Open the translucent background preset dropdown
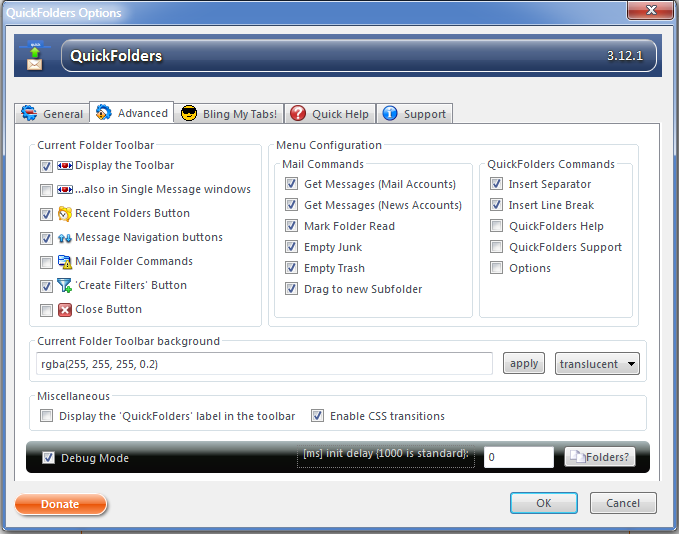This screenshot has height=534, width=679. point(597,363)
